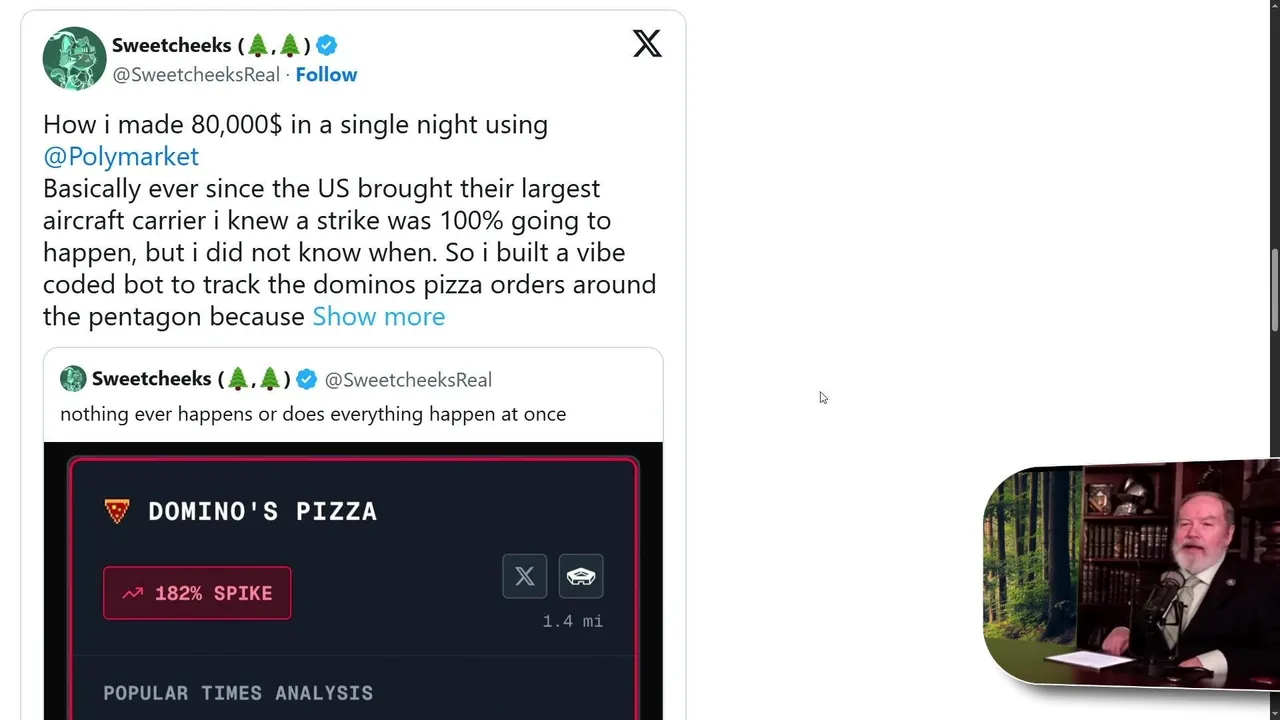
Task: Open the quoted tweet's "nothing ever happens" text
Action: tap(313, 414)
